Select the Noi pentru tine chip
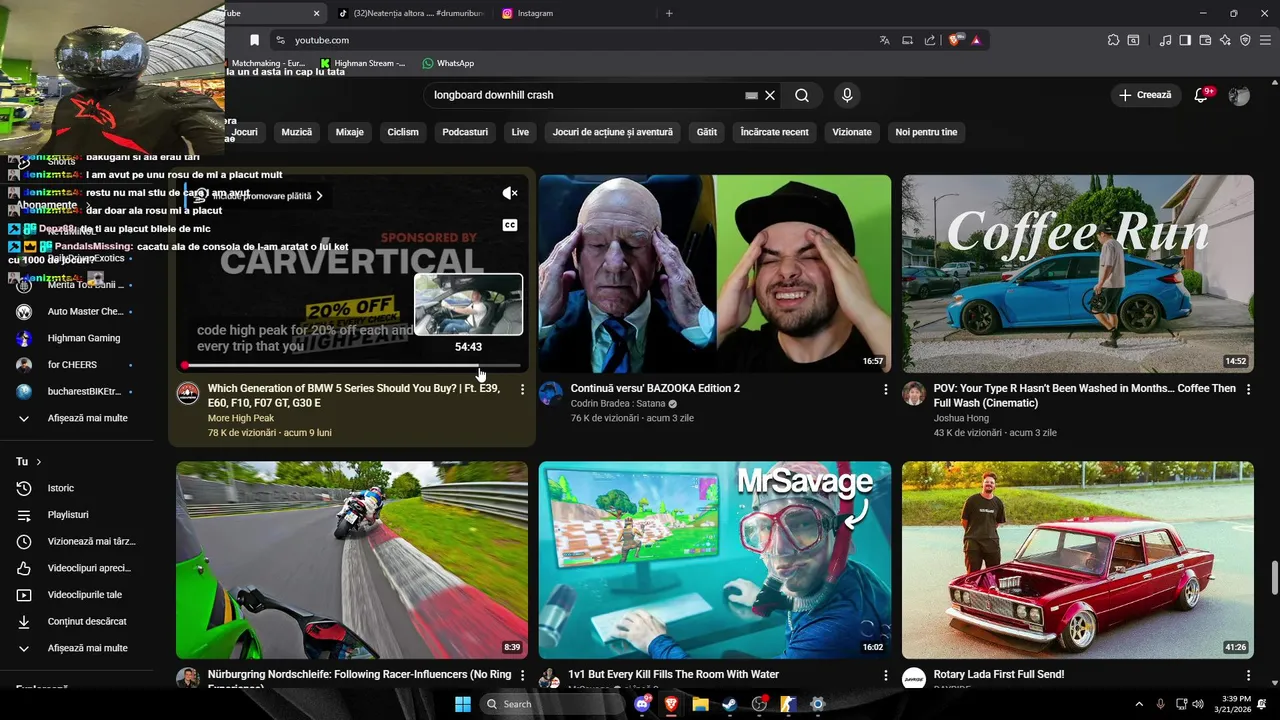The width and height of the screenshot is (1280, 720). point(926,132)
